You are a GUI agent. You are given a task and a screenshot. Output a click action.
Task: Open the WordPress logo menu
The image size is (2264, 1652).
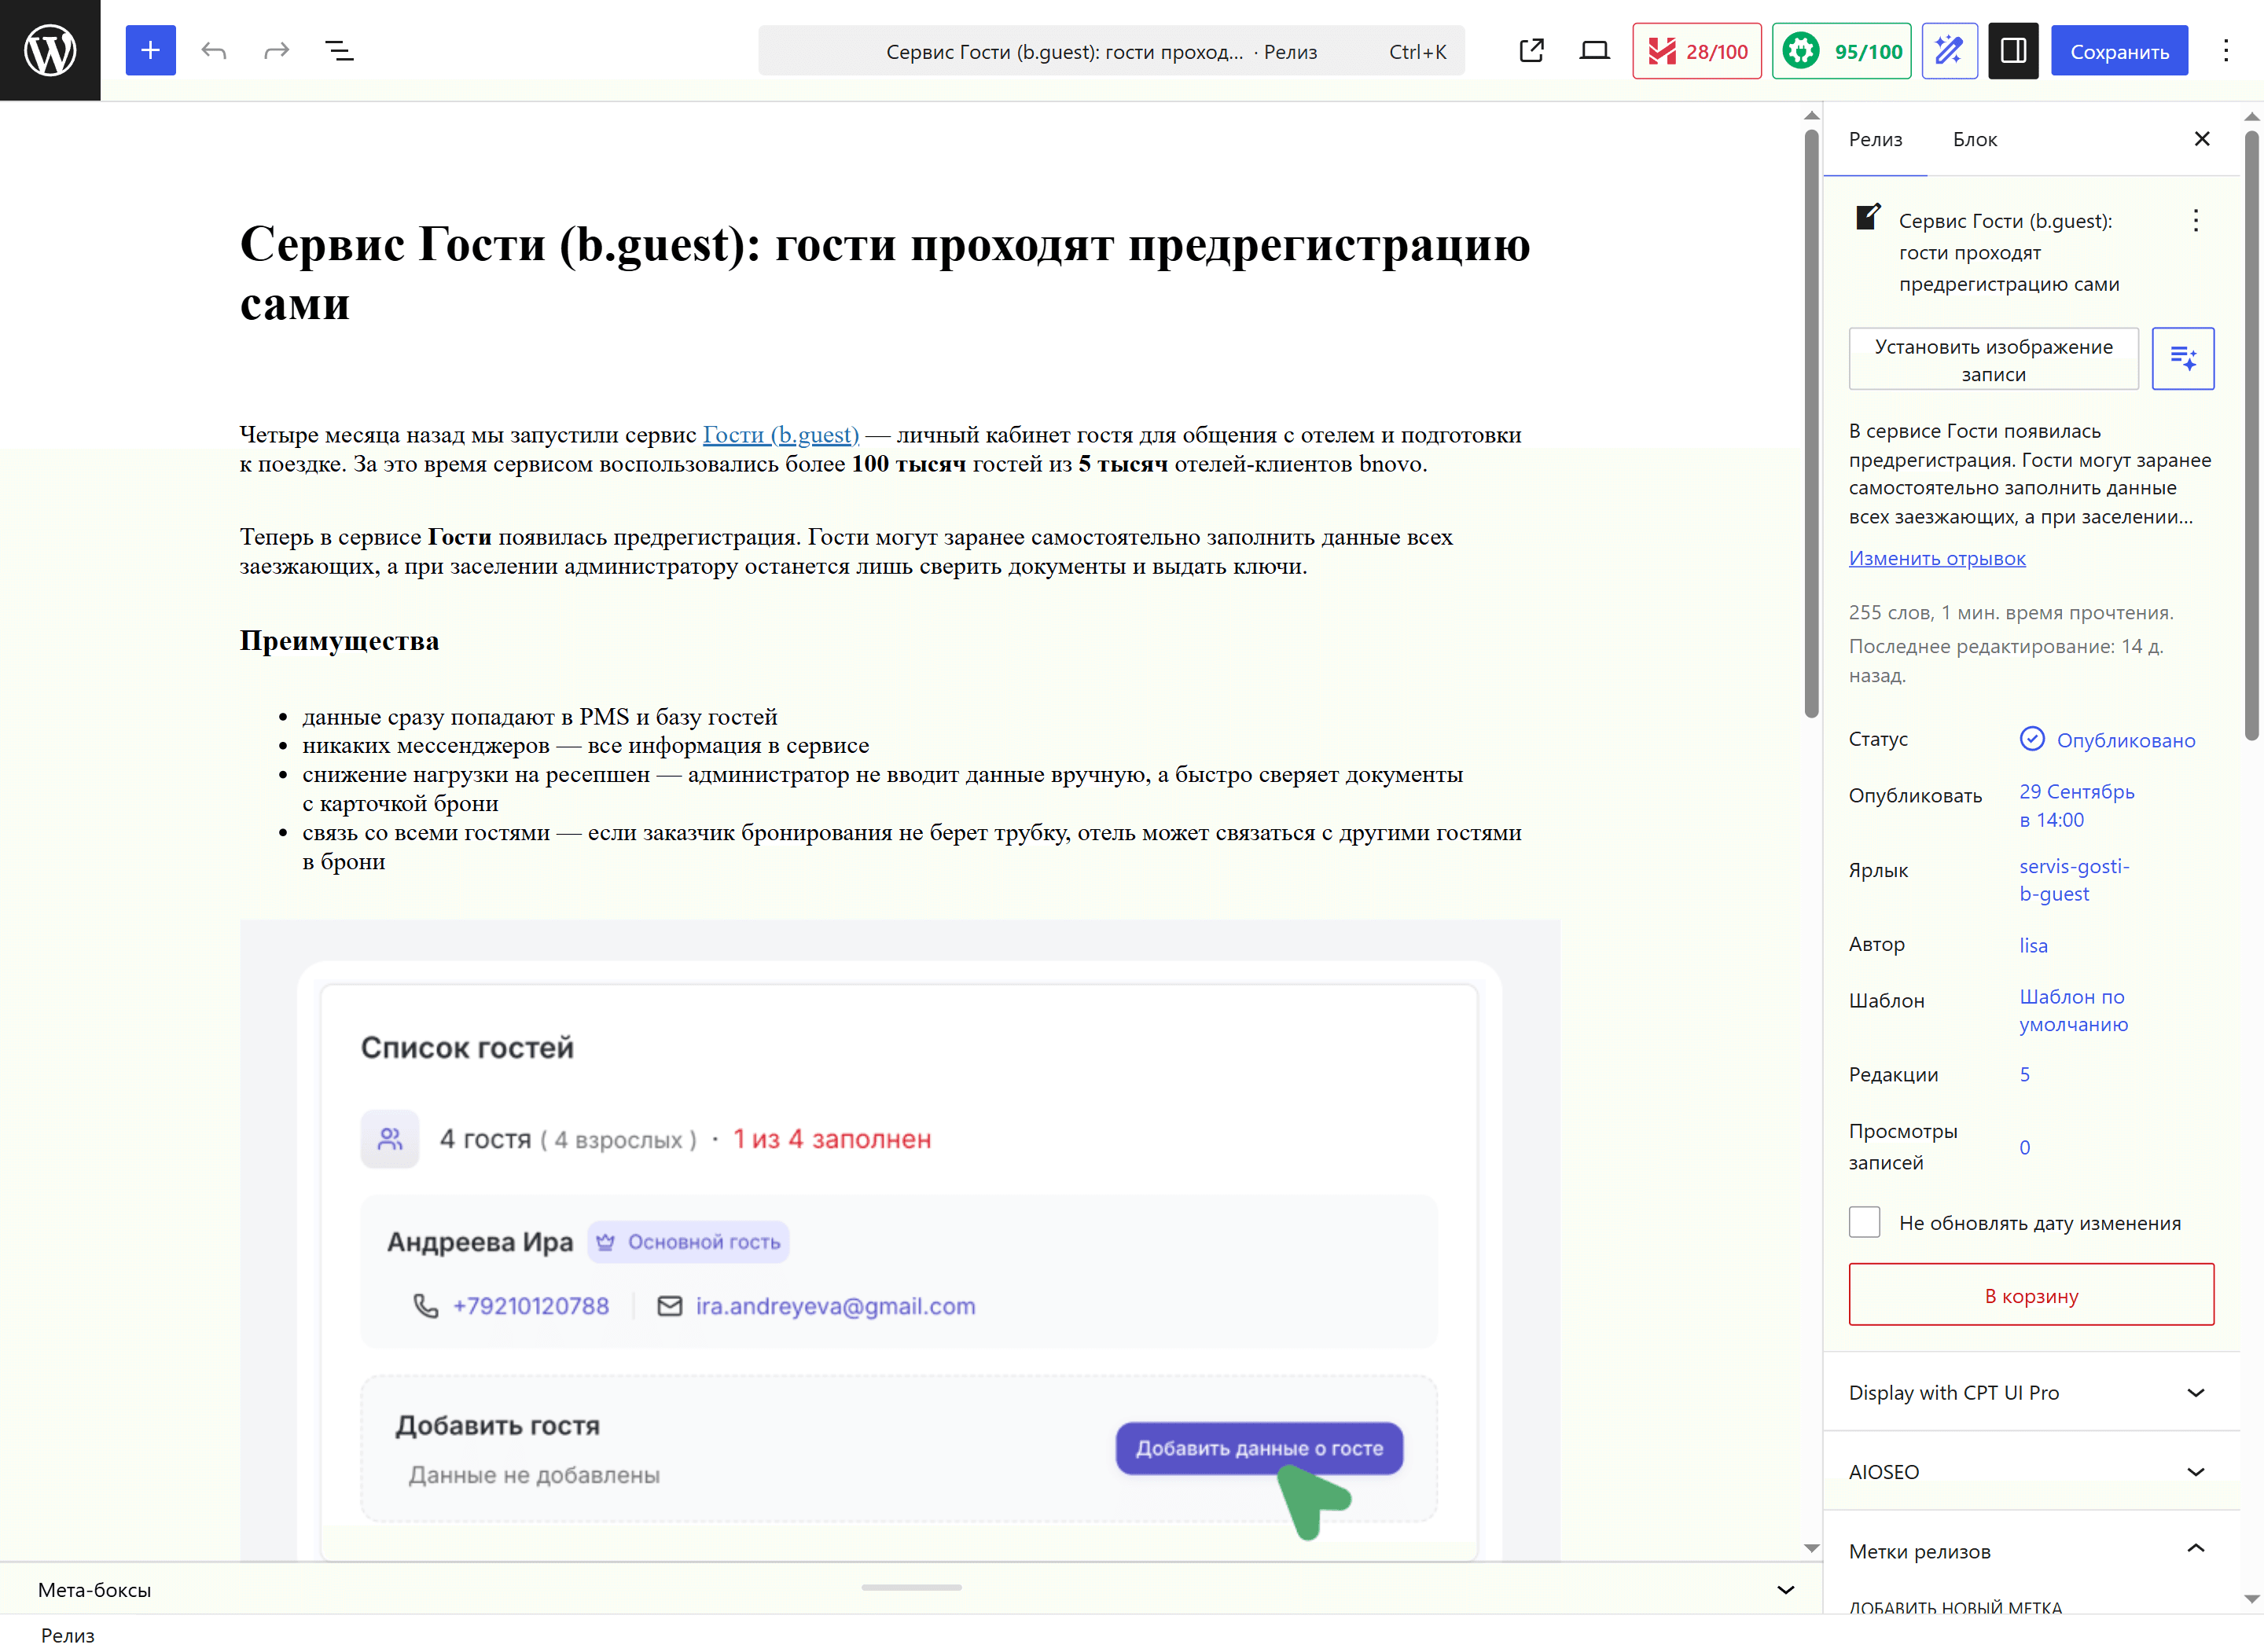click(x=50, y=50)
